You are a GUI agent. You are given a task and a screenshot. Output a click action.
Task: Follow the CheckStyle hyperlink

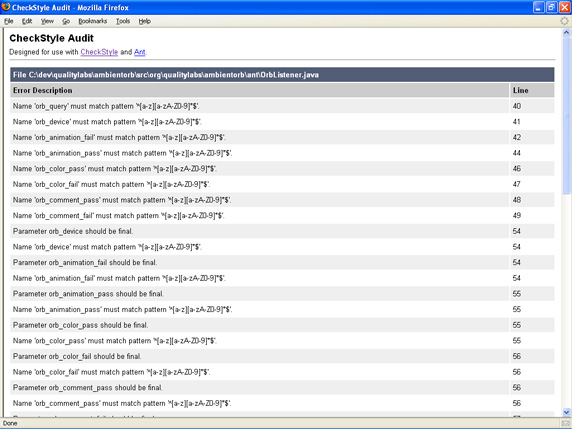pos(99,52)
